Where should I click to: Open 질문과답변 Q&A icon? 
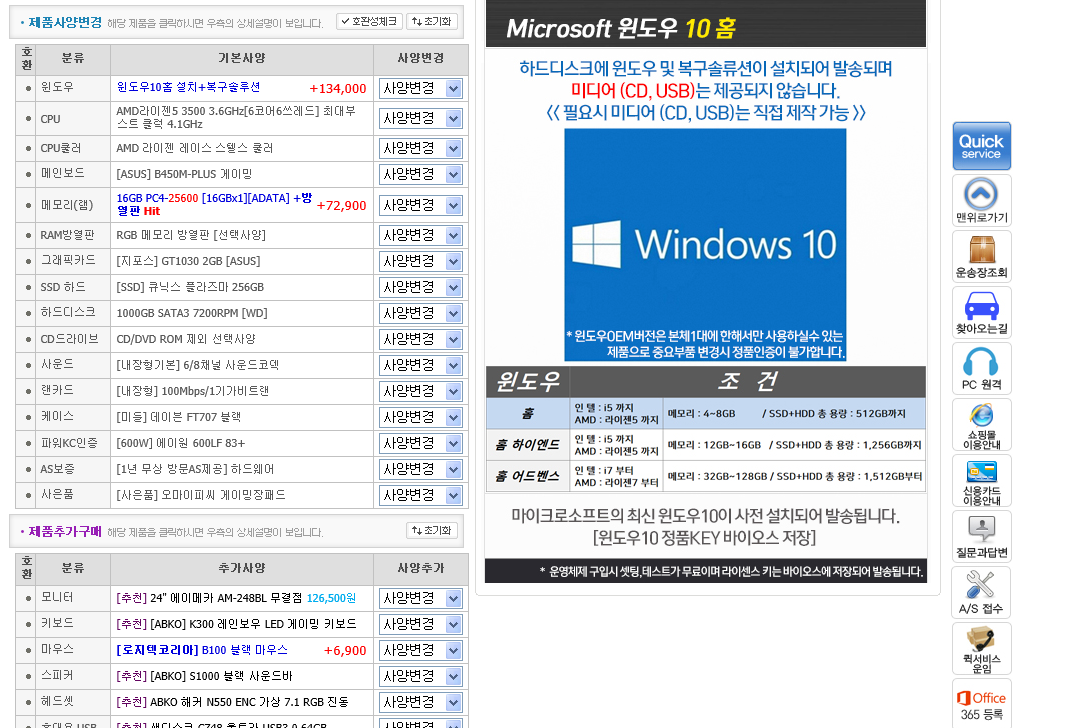pos(981,536)
